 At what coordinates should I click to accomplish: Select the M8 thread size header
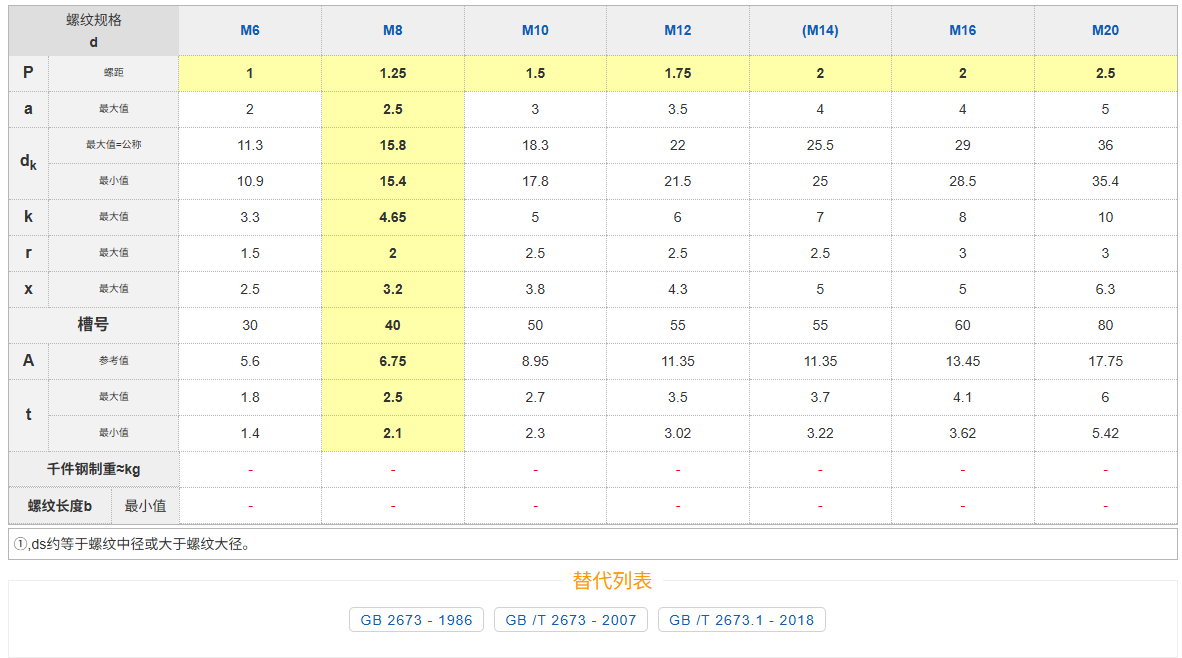click(x=393, y=31)
